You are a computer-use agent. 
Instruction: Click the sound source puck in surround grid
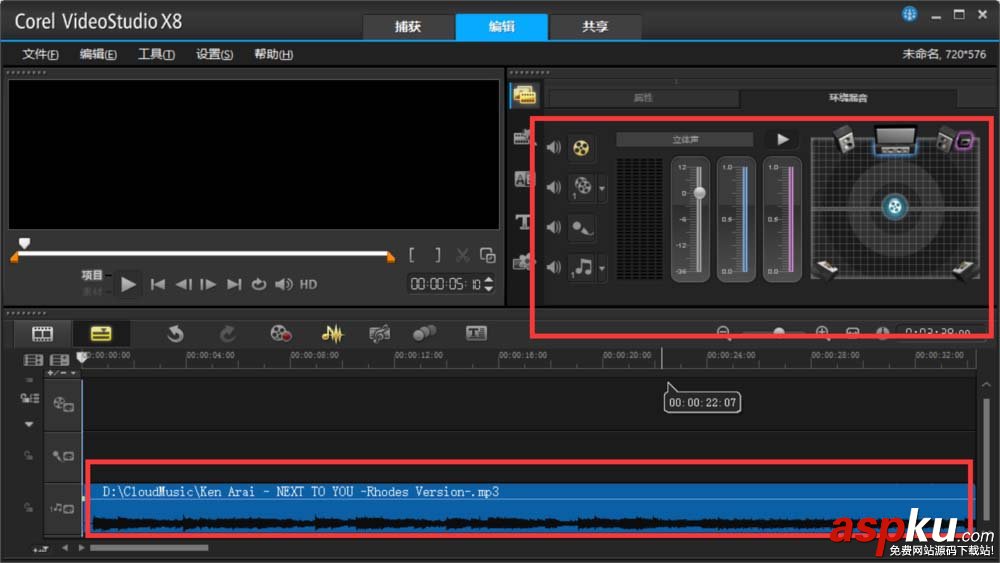[x=895, y=206]
